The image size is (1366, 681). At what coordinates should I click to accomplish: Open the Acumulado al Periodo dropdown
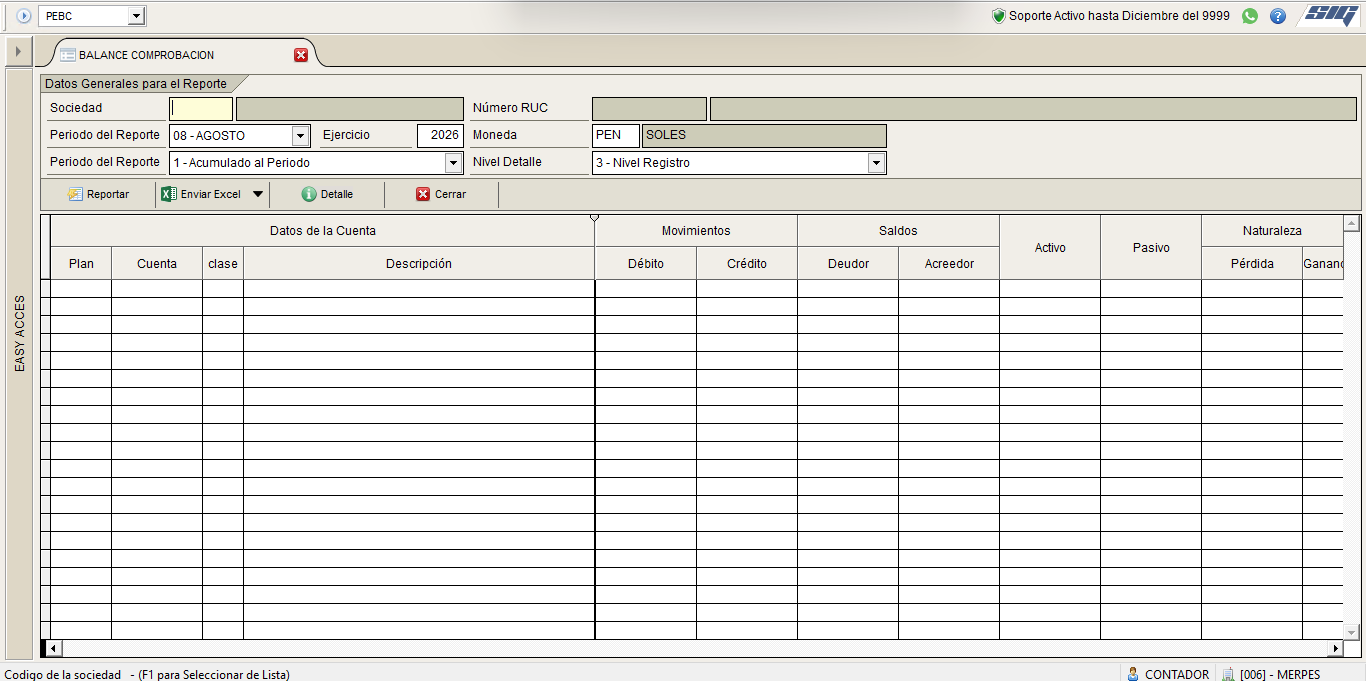[x=454, y=162]
